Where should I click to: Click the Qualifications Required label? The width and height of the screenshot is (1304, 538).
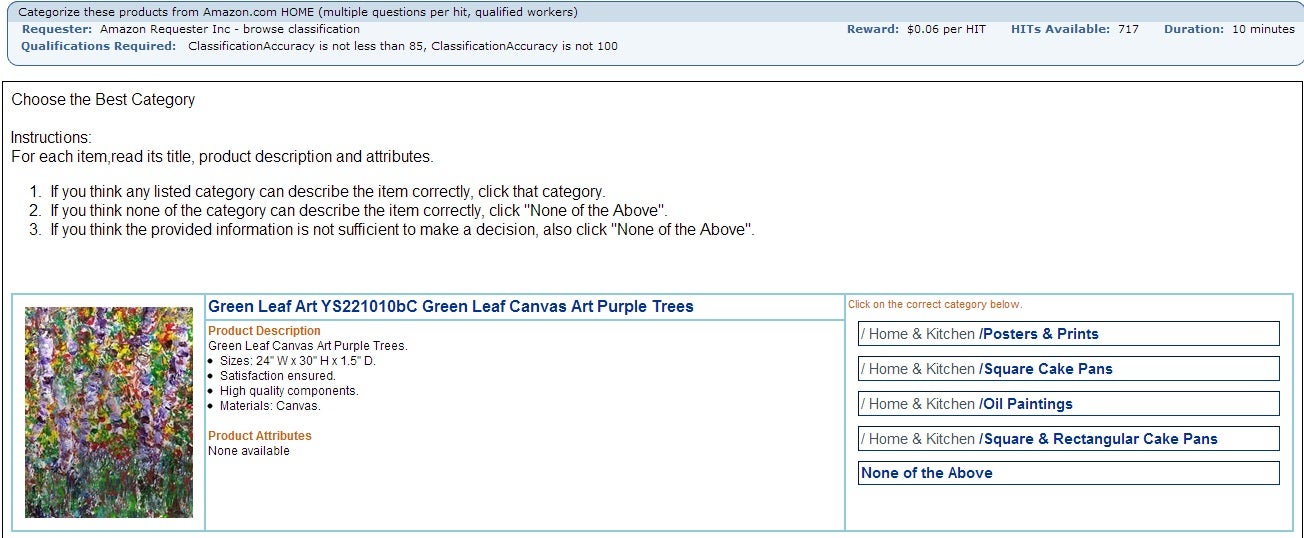pos(99,46)
